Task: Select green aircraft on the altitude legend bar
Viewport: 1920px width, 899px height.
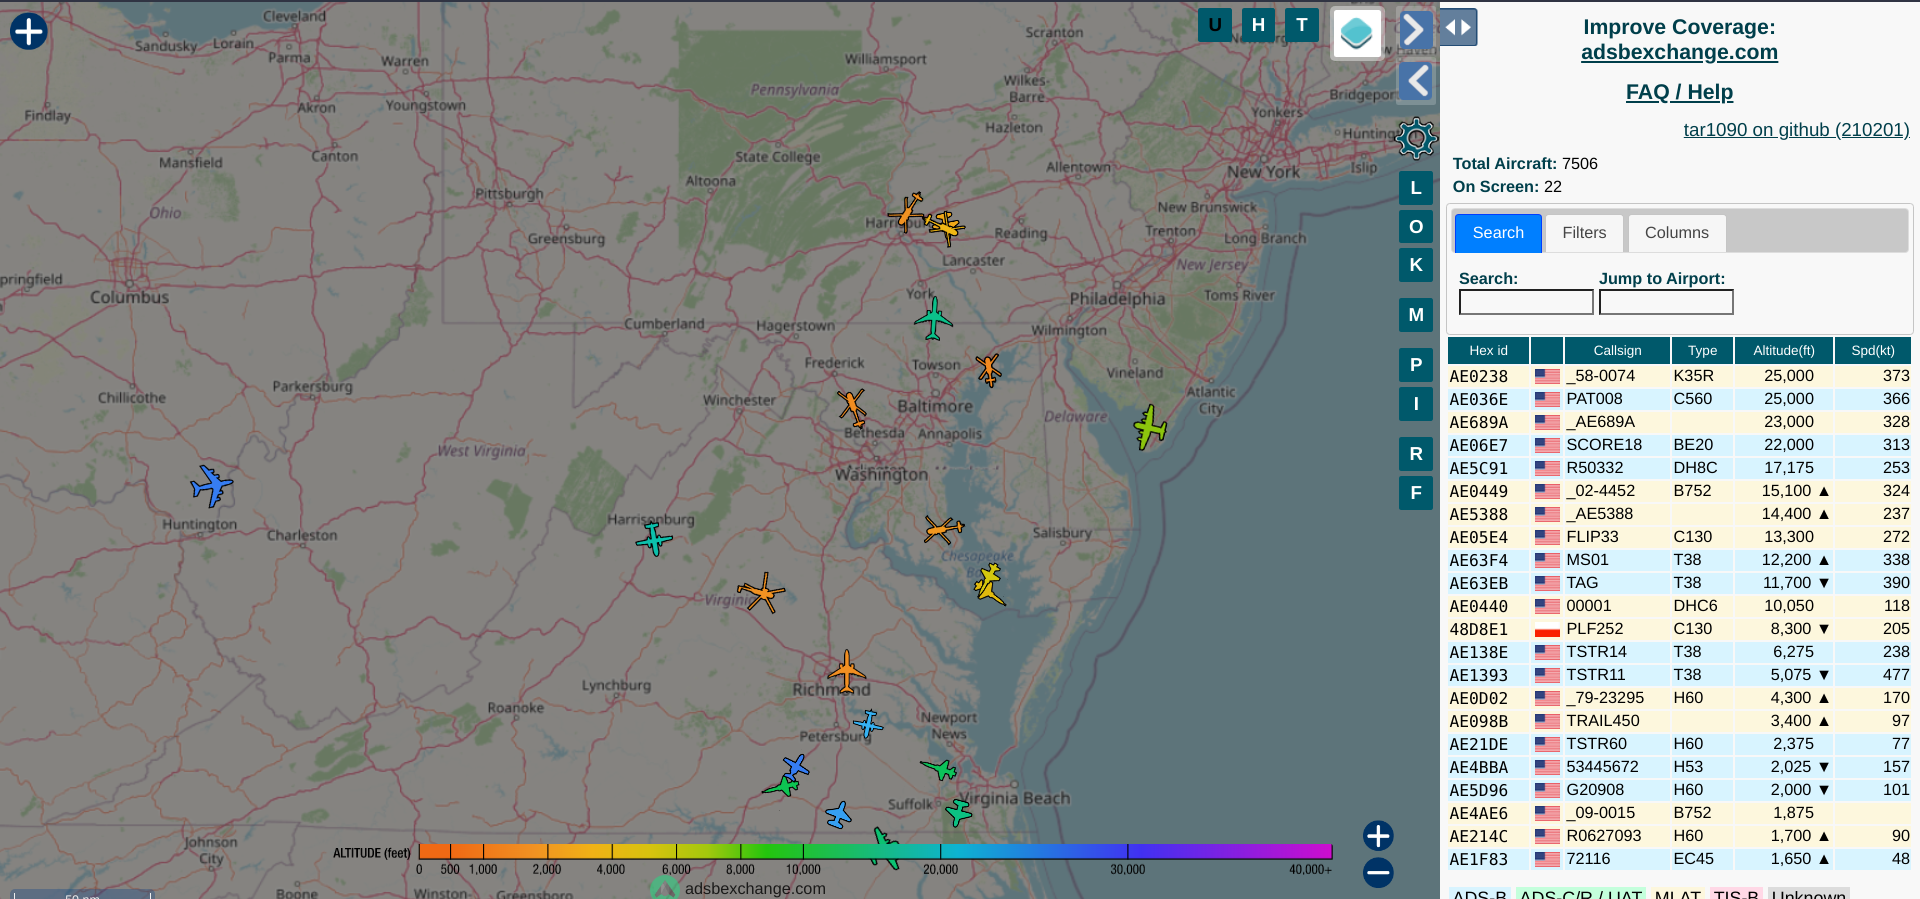Action: [886, 847]
